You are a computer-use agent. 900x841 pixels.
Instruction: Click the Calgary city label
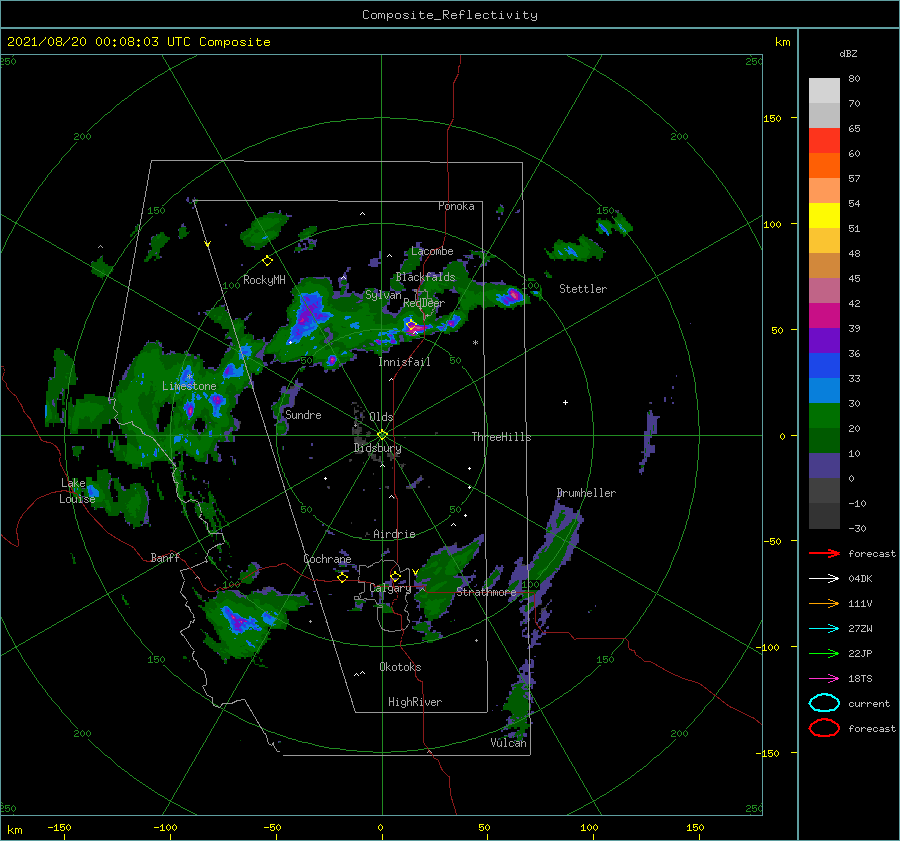[x=390, y=588]
